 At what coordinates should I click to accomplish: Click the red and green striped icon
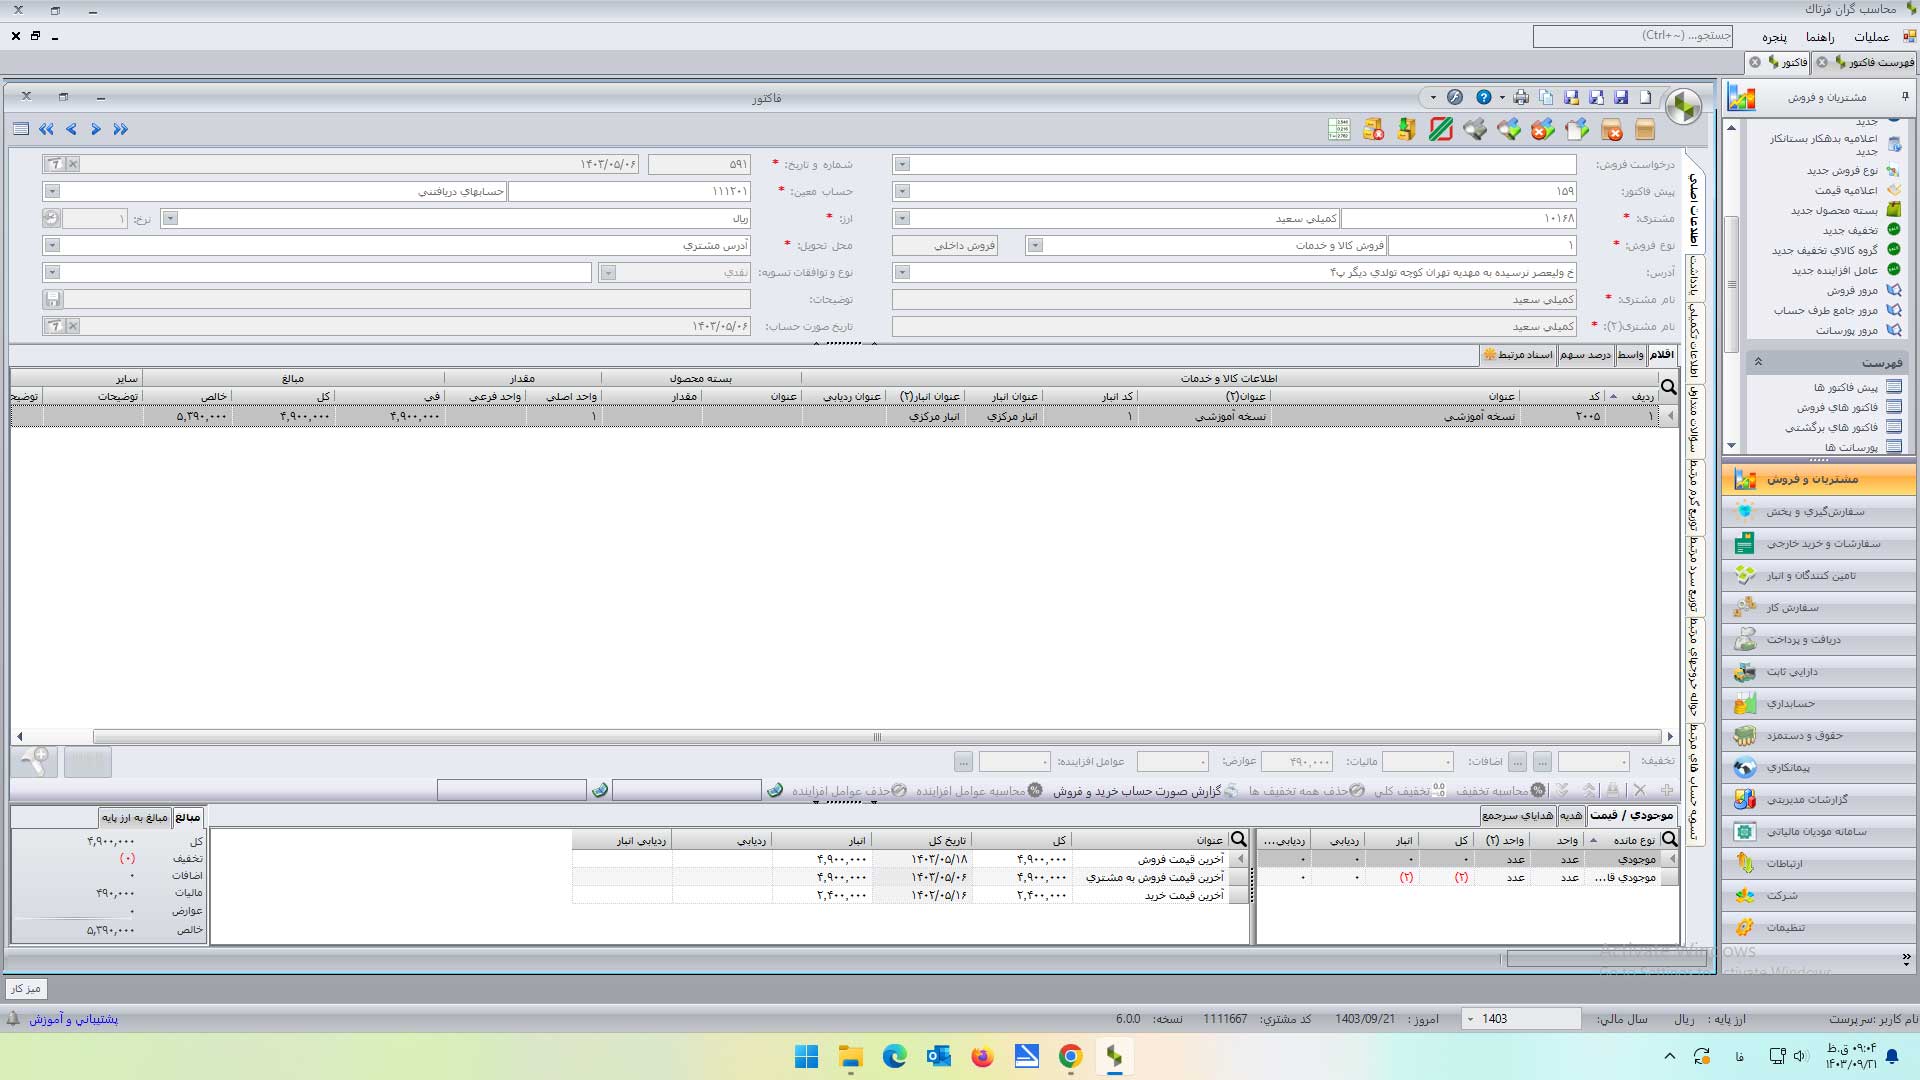tap(1441, 129)
